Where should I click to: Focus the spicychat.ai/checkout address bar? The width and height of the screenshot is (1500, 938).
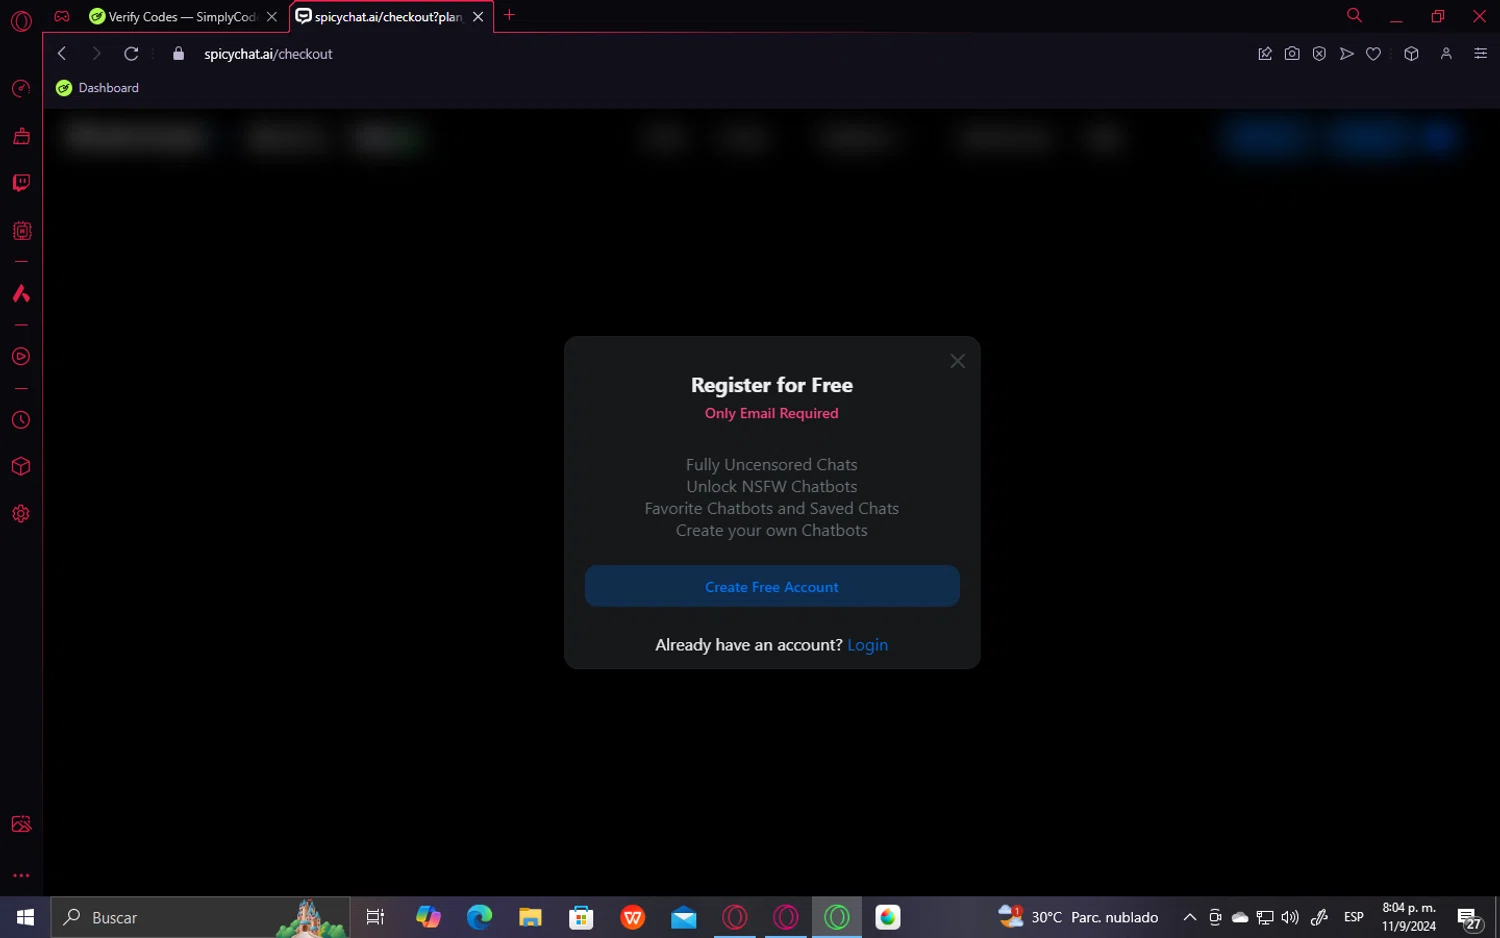click(x=268, y=54)
